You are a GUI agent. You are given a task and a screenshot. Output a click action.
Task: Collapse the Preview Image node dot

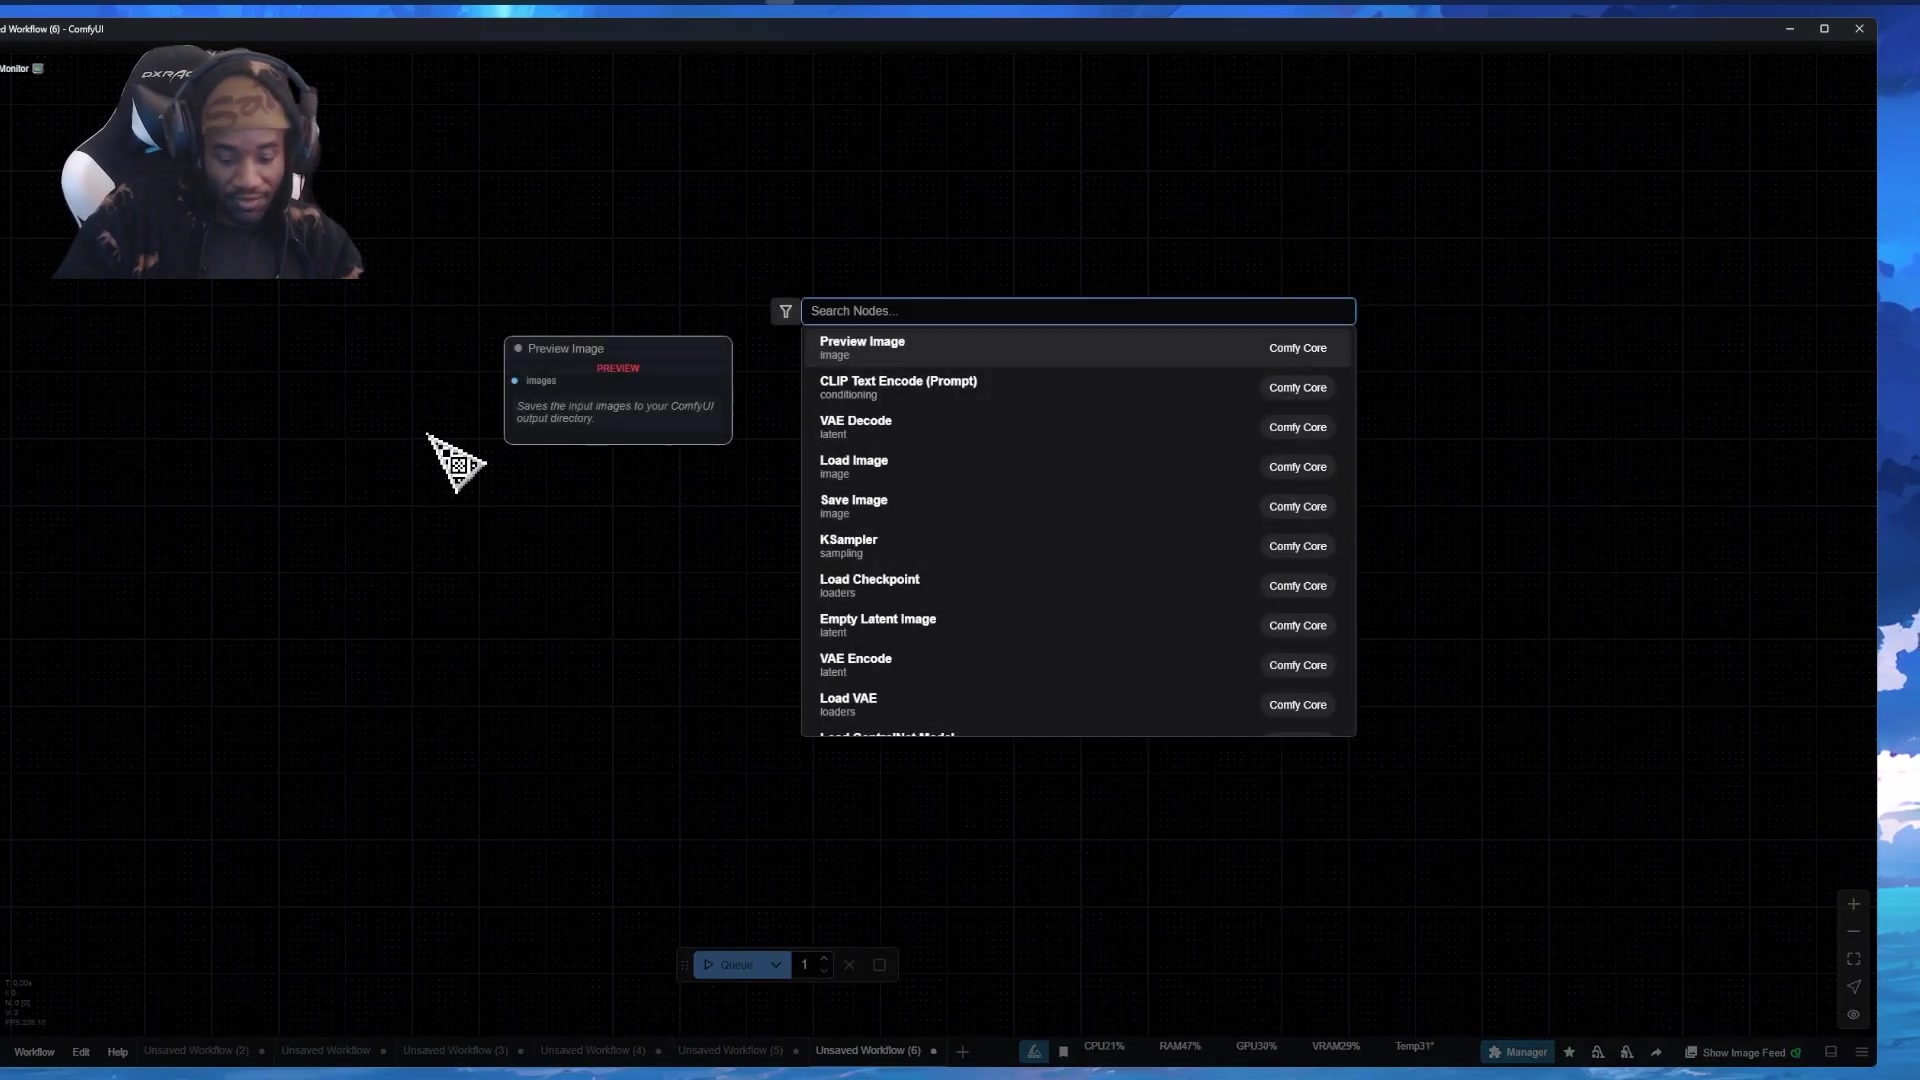pos(518,349)
